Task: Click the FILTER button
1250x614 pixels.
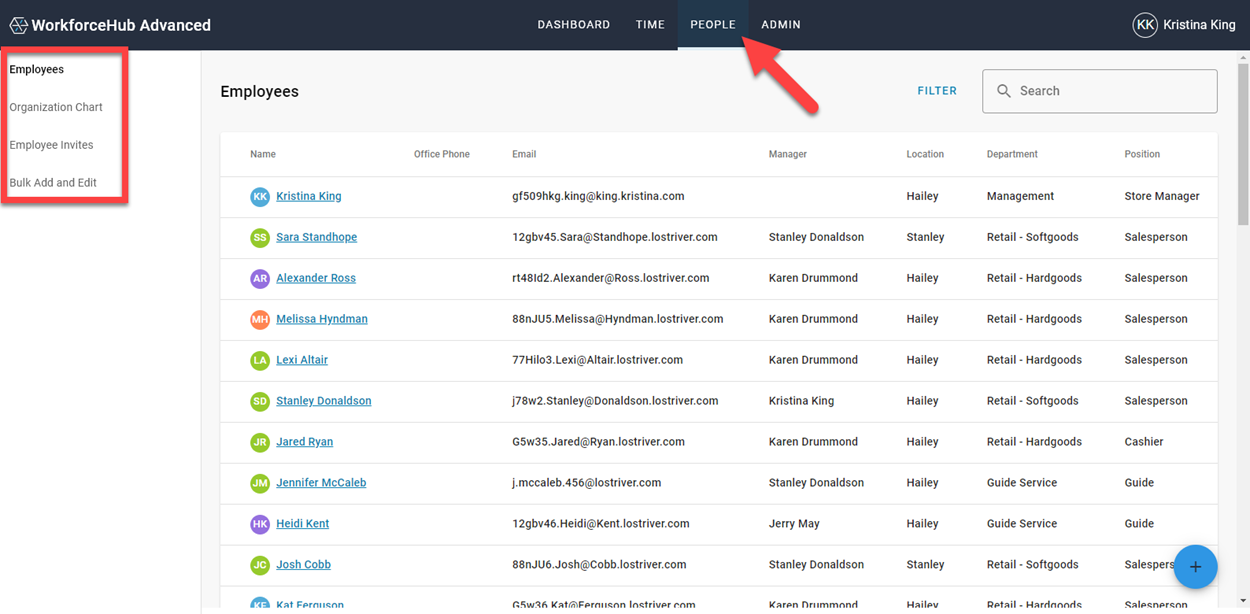Action: (937, 91)
